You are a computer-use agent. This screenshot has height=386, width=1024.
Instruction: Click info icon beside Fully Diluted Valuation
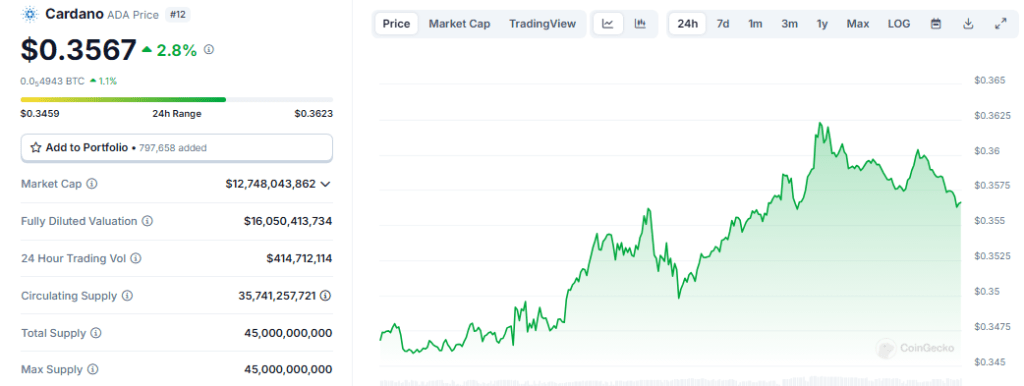(148, 221)
